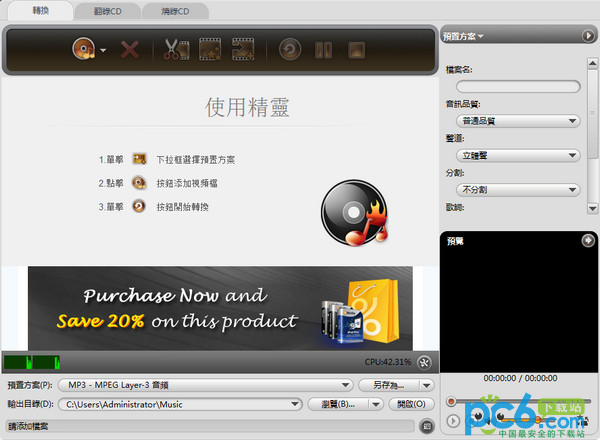Viewport: 600px width, 440px height.
Task: Click the convert icon in step 3
Action: [139, 206]
